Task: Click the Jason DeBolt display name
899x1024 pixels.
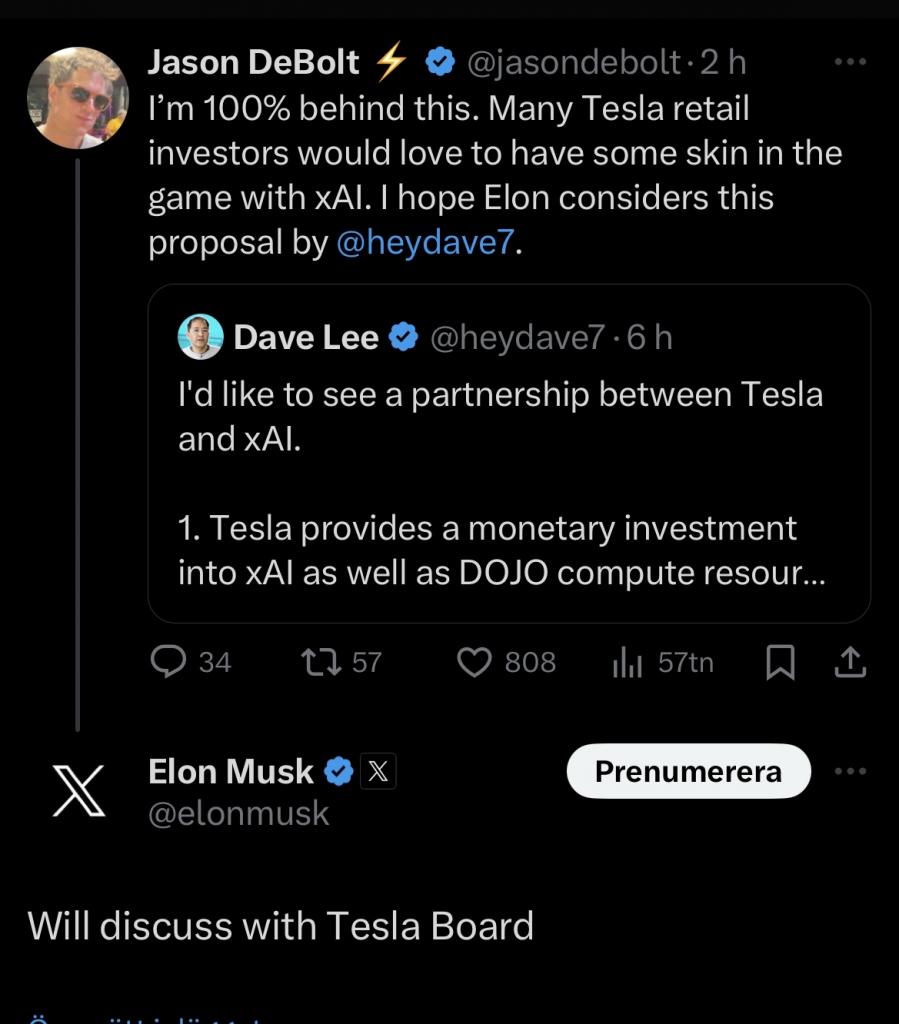Action: 253,62
